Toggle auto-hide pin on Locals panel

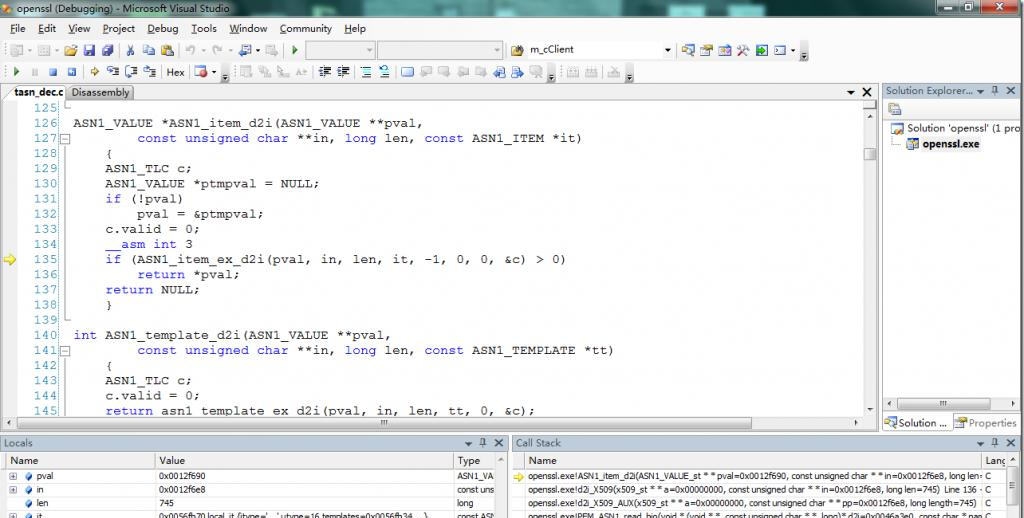[484, 443]
